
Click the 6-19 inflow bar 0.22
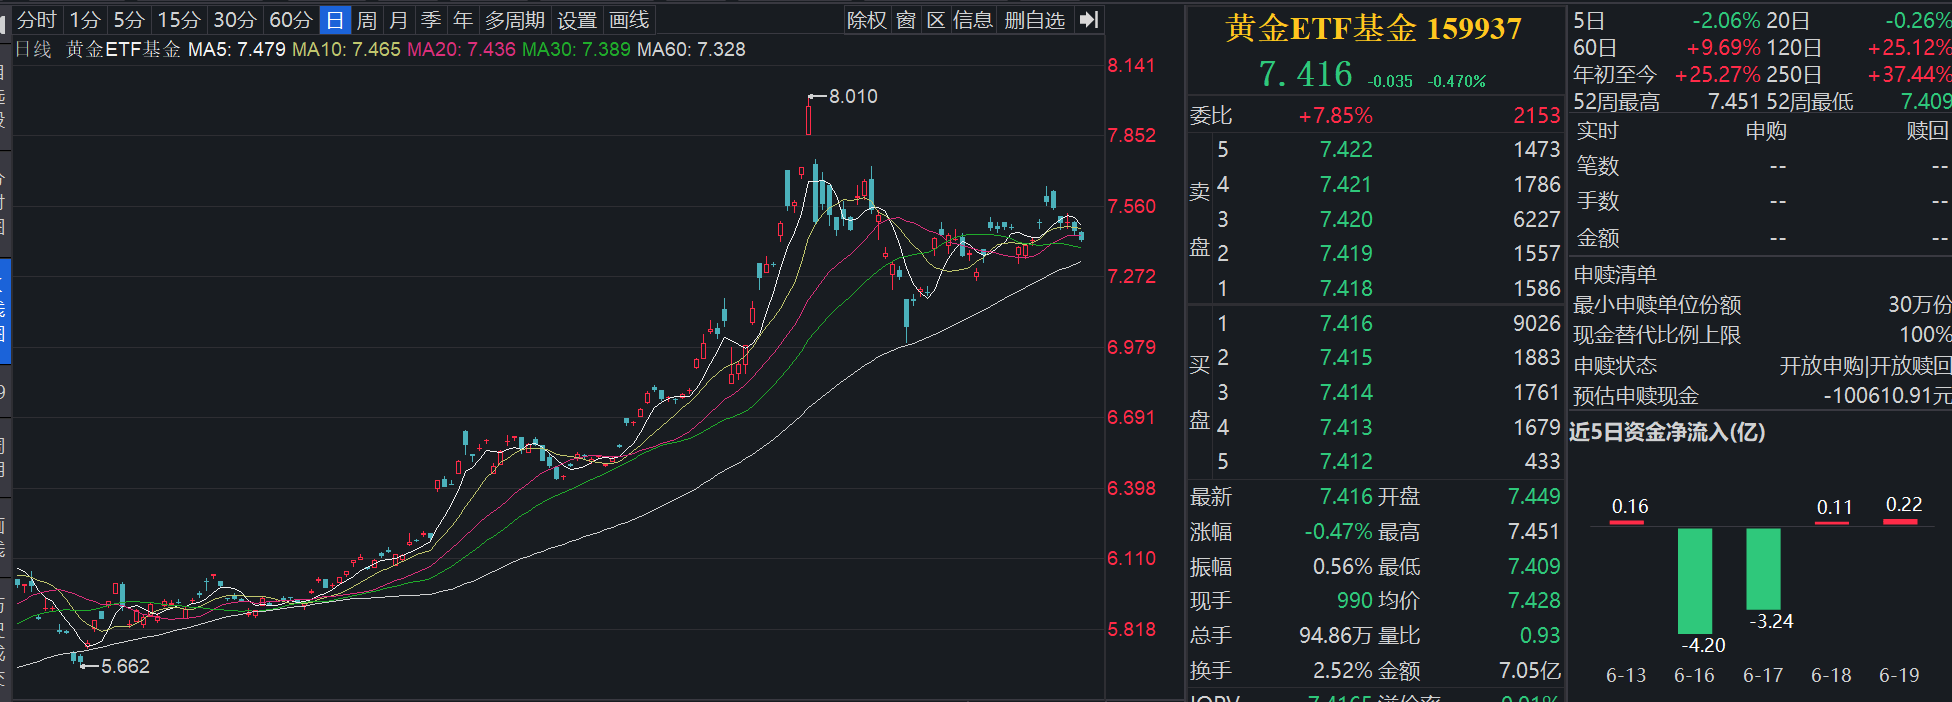pos(1900,521)
